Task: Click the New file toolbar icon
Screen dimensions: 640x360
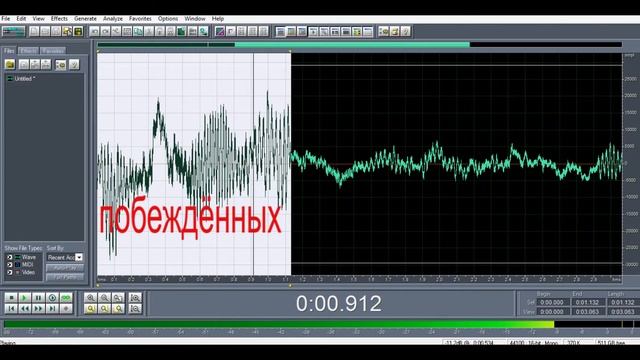Action: pos(34,31)
